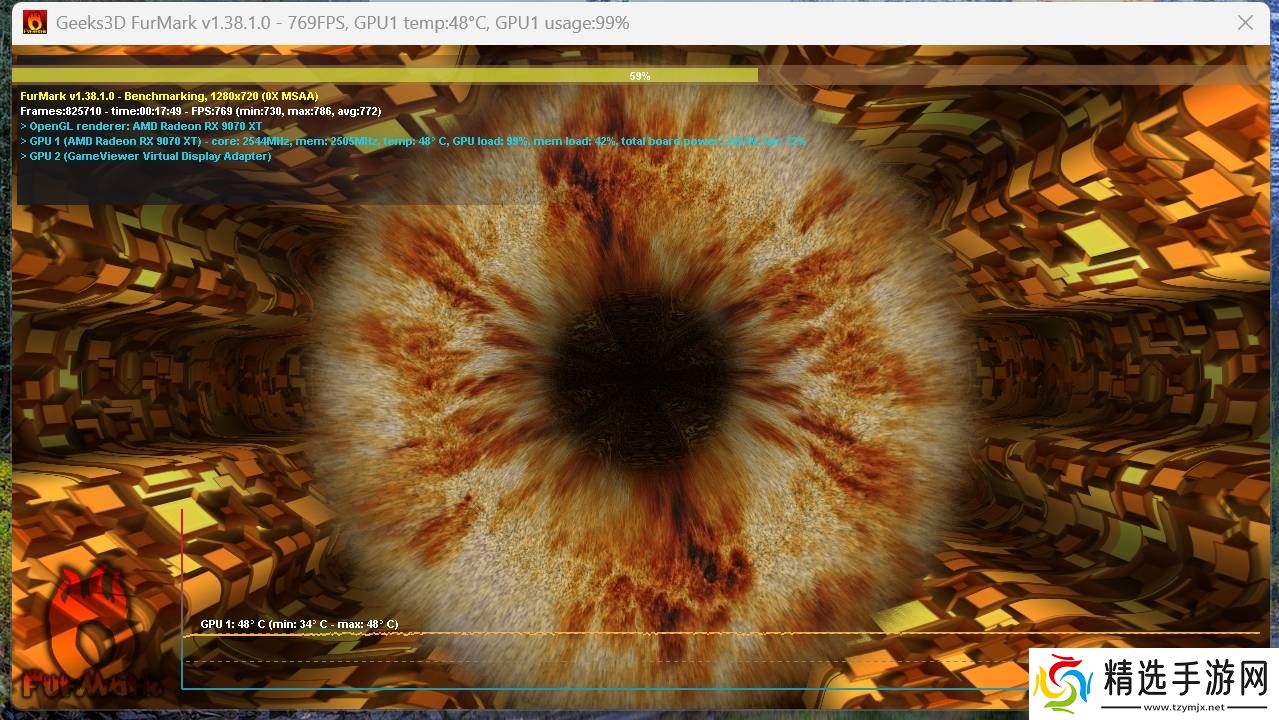Close the FurMark benchmark window

1245,22
